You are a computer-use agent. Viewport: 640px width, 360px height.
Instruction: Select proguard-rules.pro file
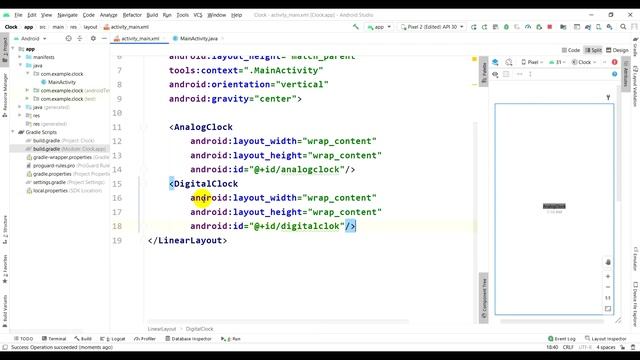coord(67,166)
